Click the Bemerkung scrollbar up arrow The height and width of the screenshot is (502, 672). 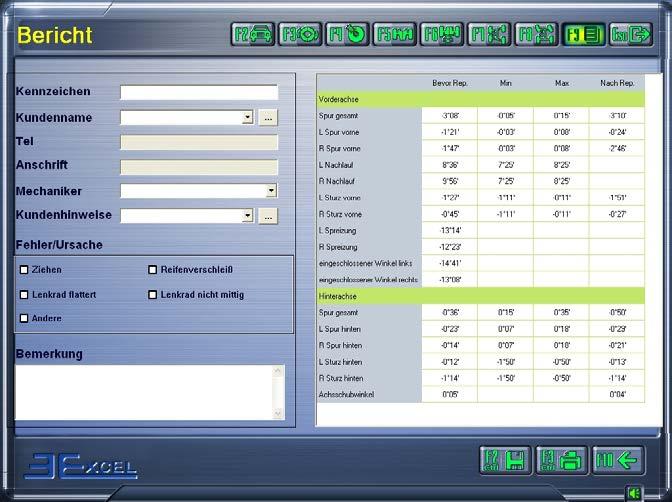(278, 371)
